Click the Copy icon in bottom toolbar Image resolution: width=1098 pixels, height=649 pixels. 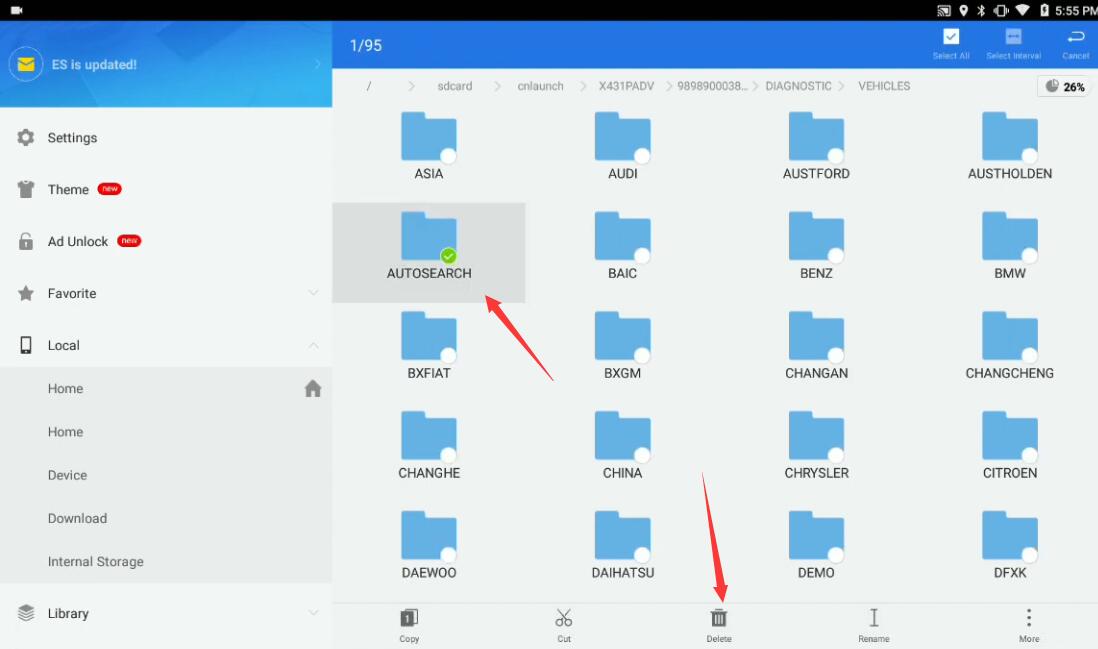tap(409, 624)
